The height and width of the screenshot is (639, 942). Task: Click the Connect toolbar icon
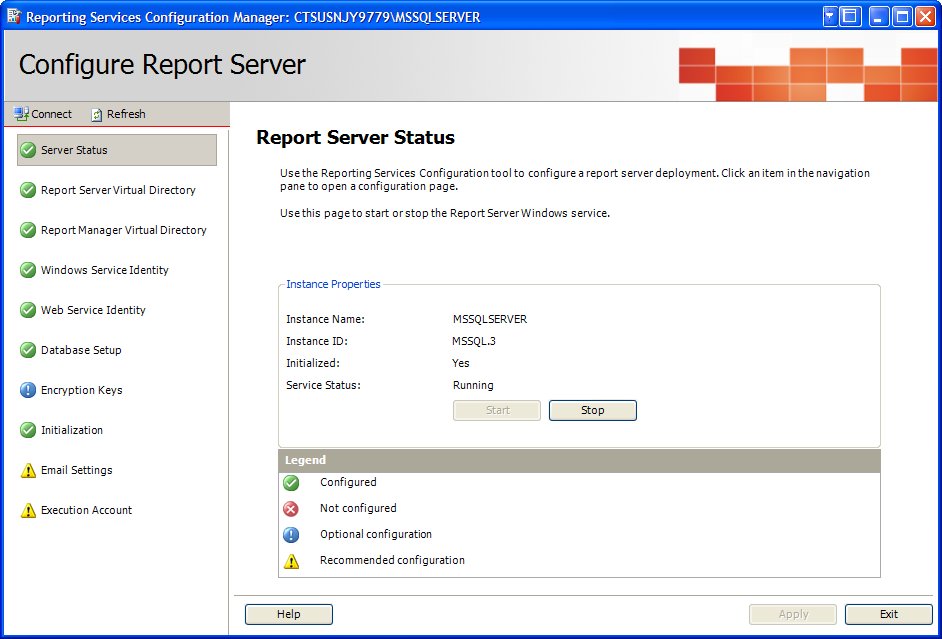click(21, 114)
